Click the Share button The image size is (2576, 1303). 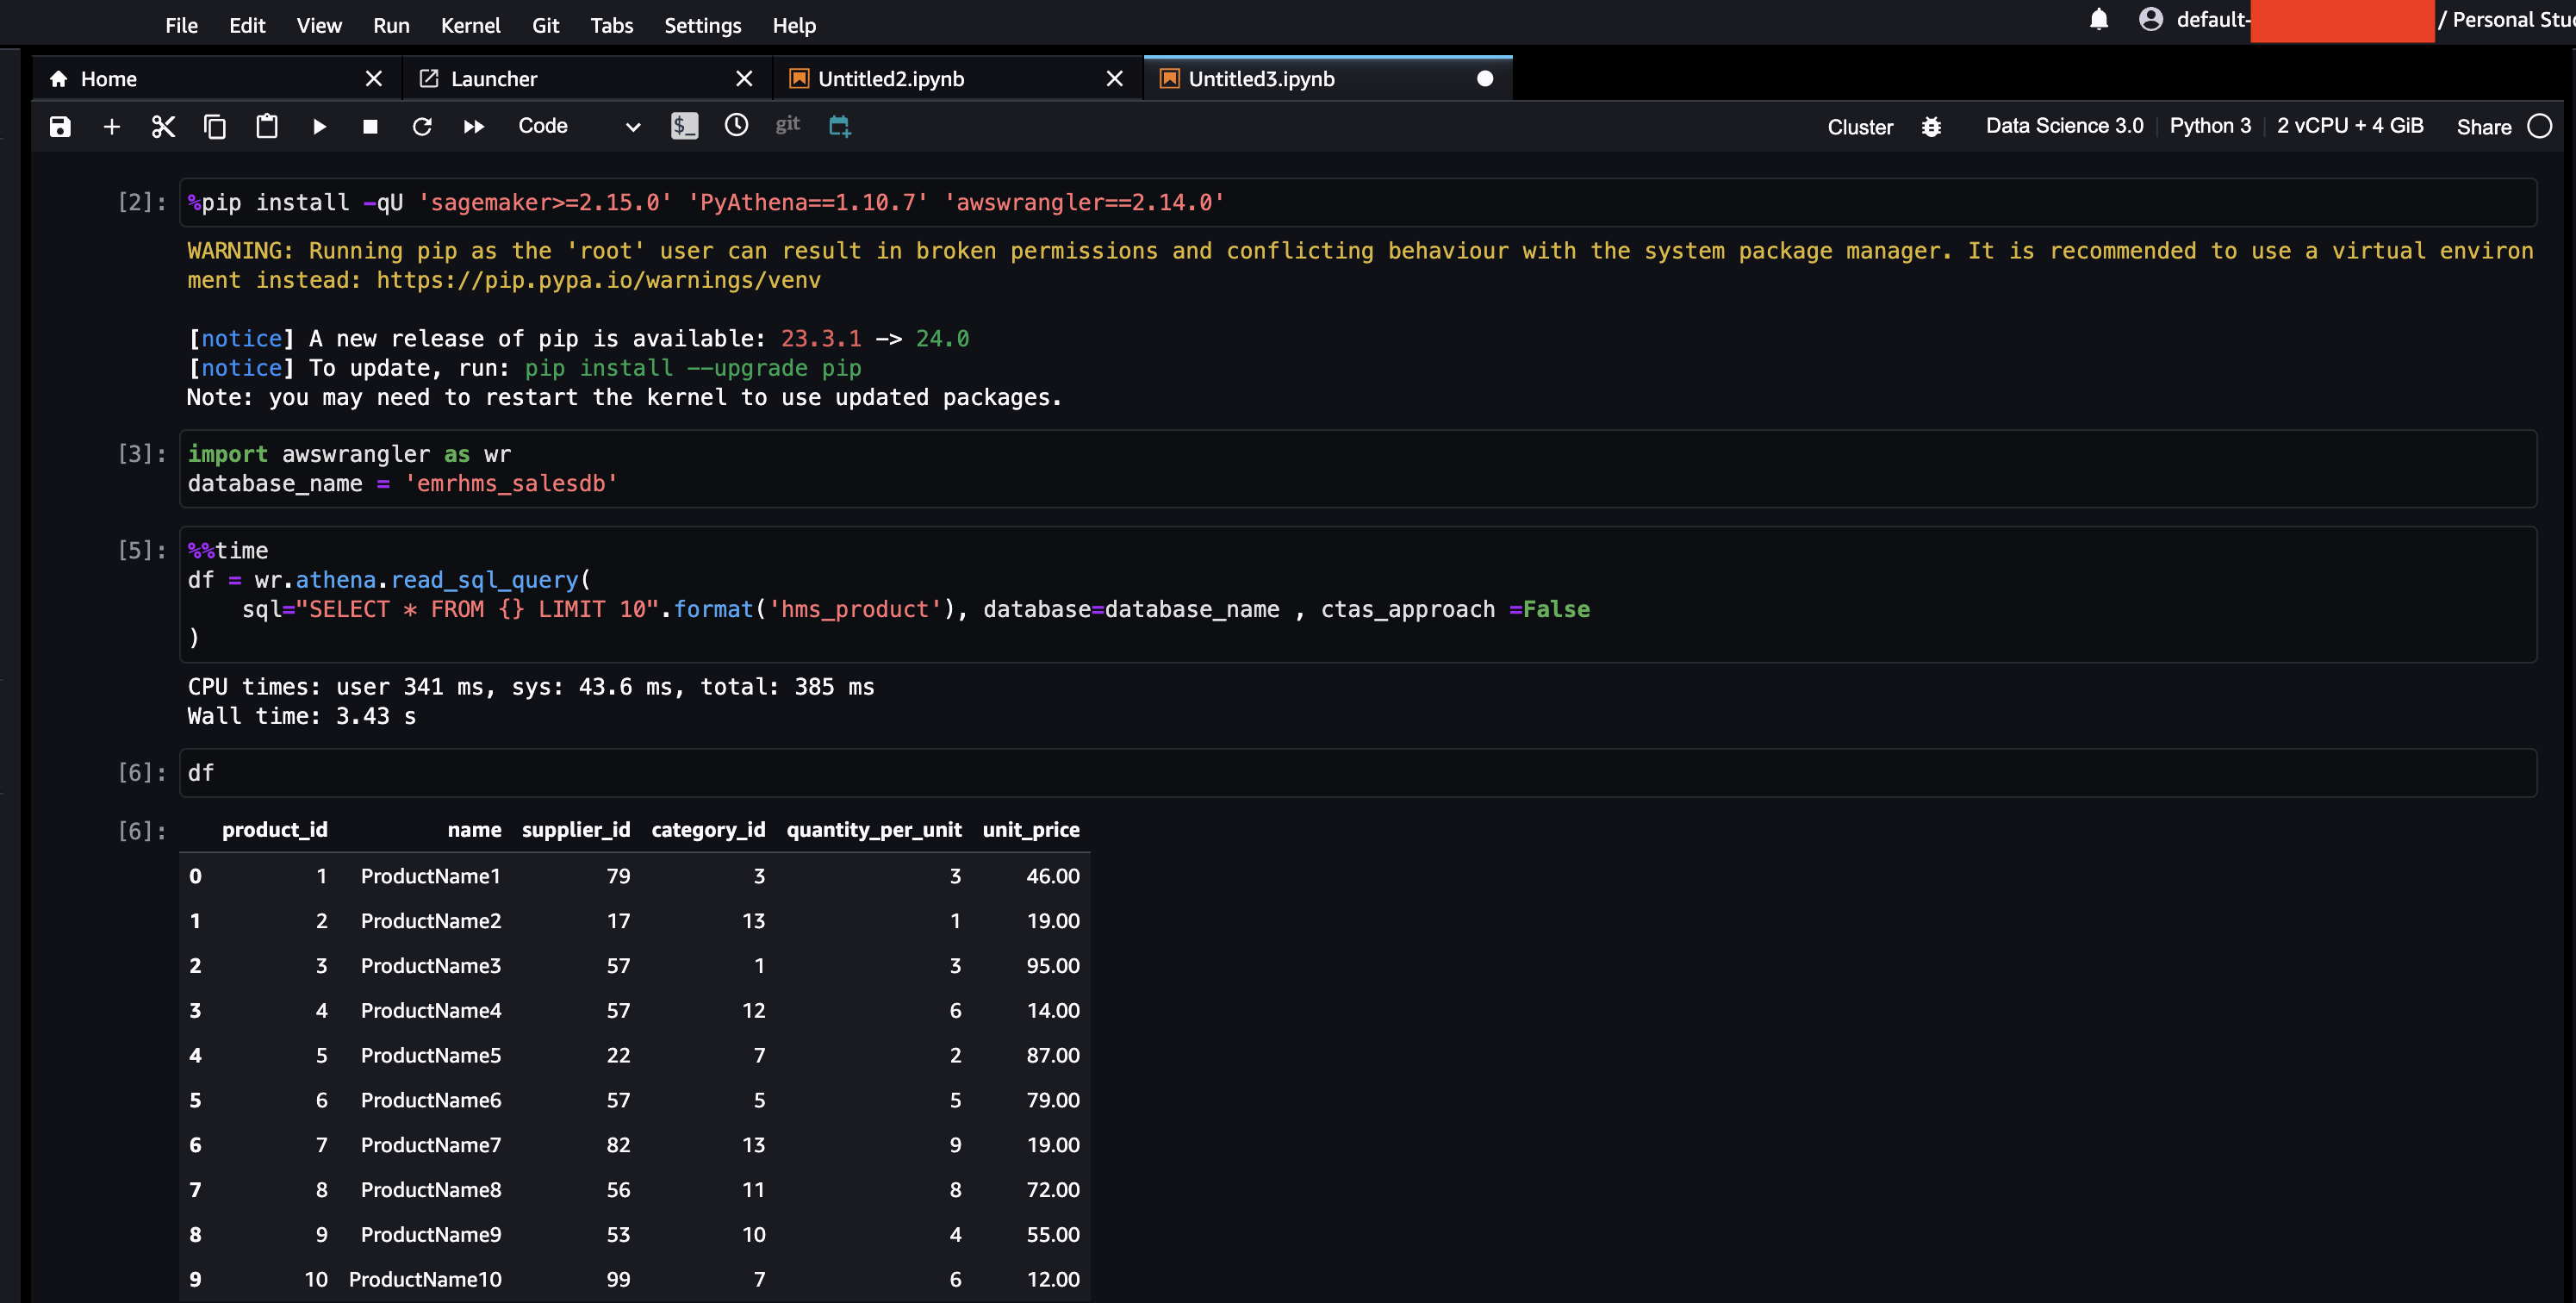[2483, 127]
